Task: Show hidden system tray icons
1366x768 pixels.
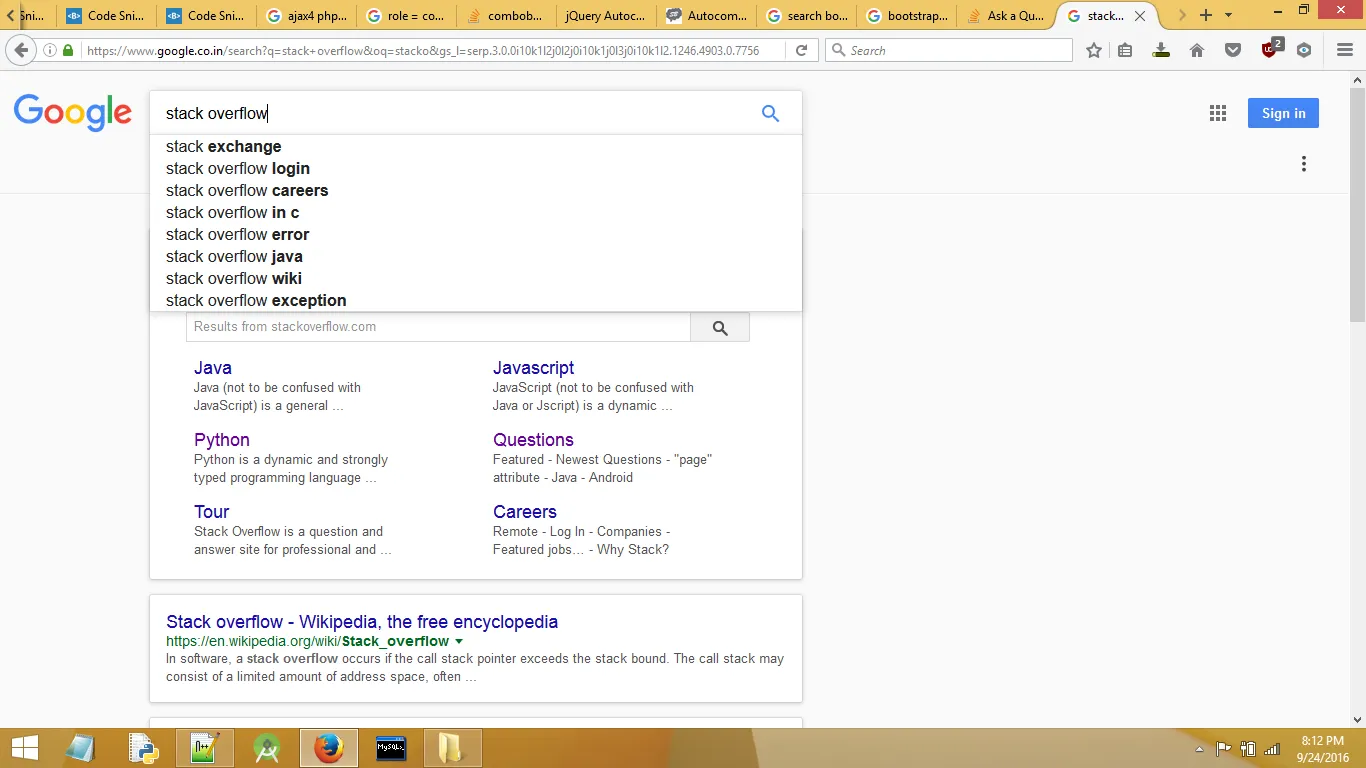Action: click(x=1200, y=748)
